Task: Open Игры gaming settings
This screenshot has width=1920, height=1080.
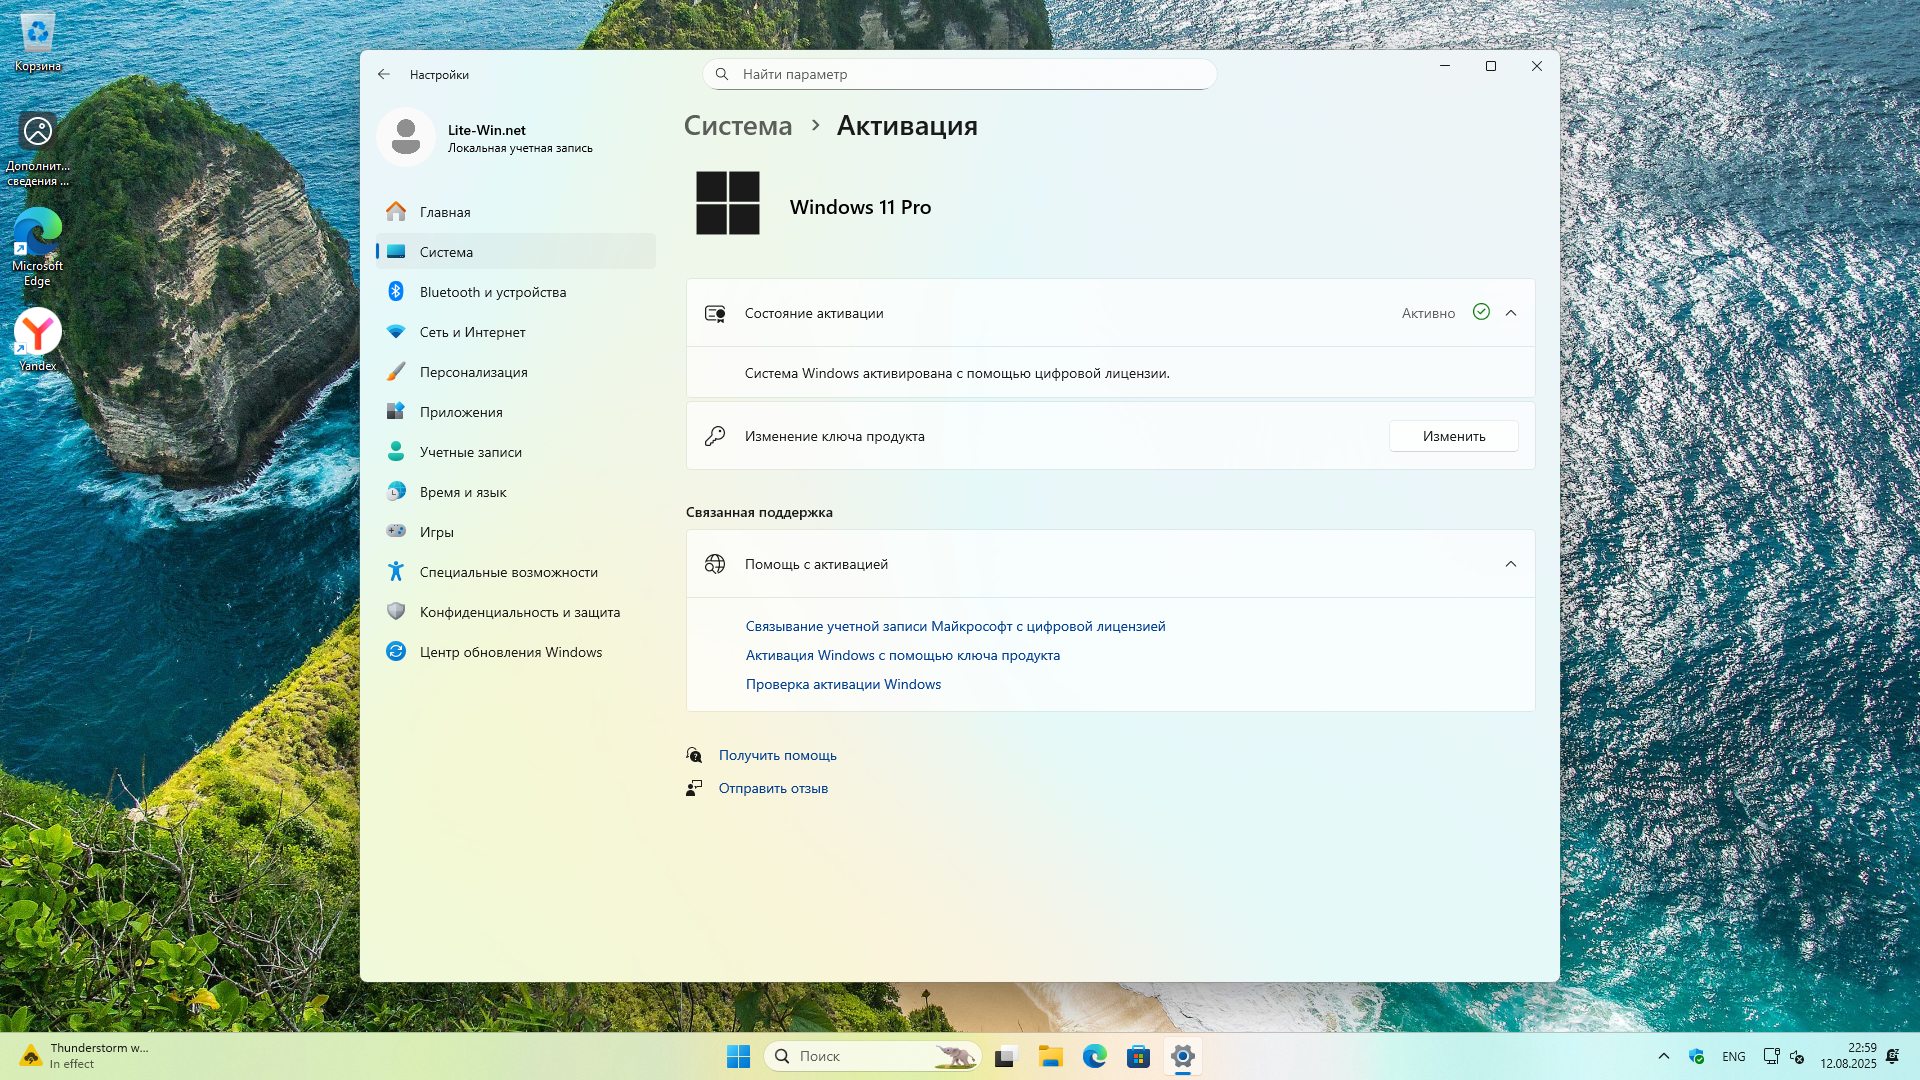Action: coord(436,532)
